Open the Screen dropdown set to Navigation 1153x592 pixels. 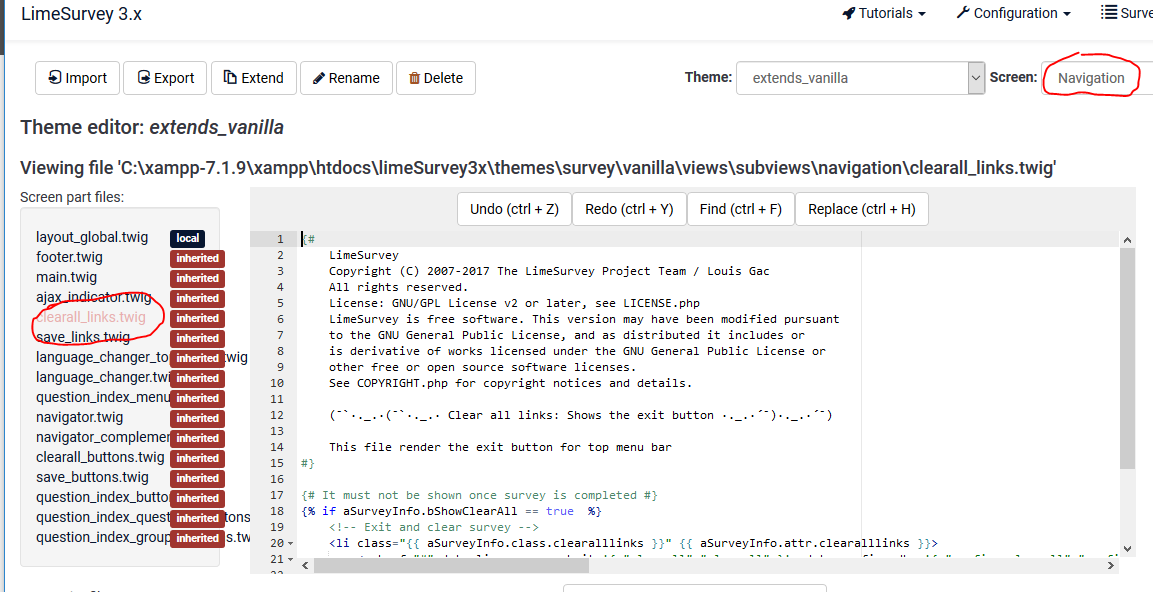click(x=1096, y=78)
